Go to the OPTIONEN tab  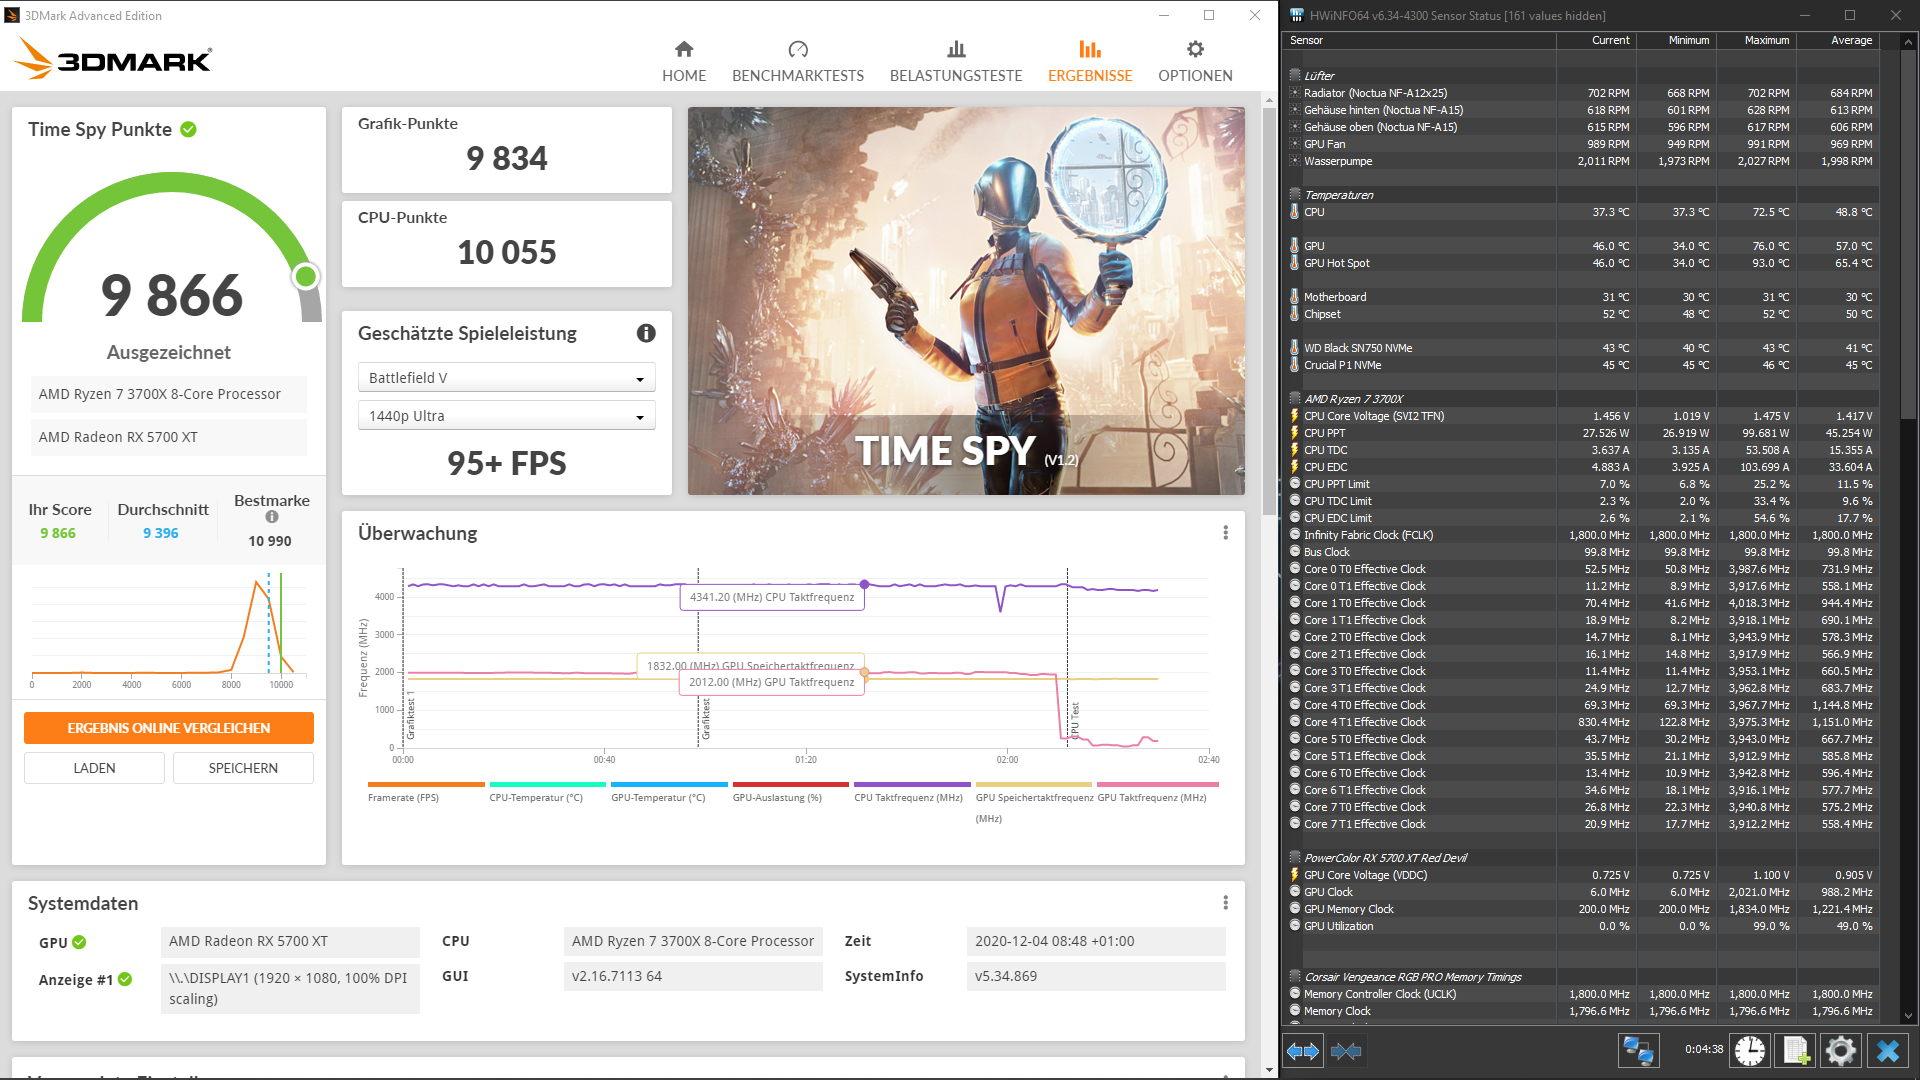tap(1194, 61)
